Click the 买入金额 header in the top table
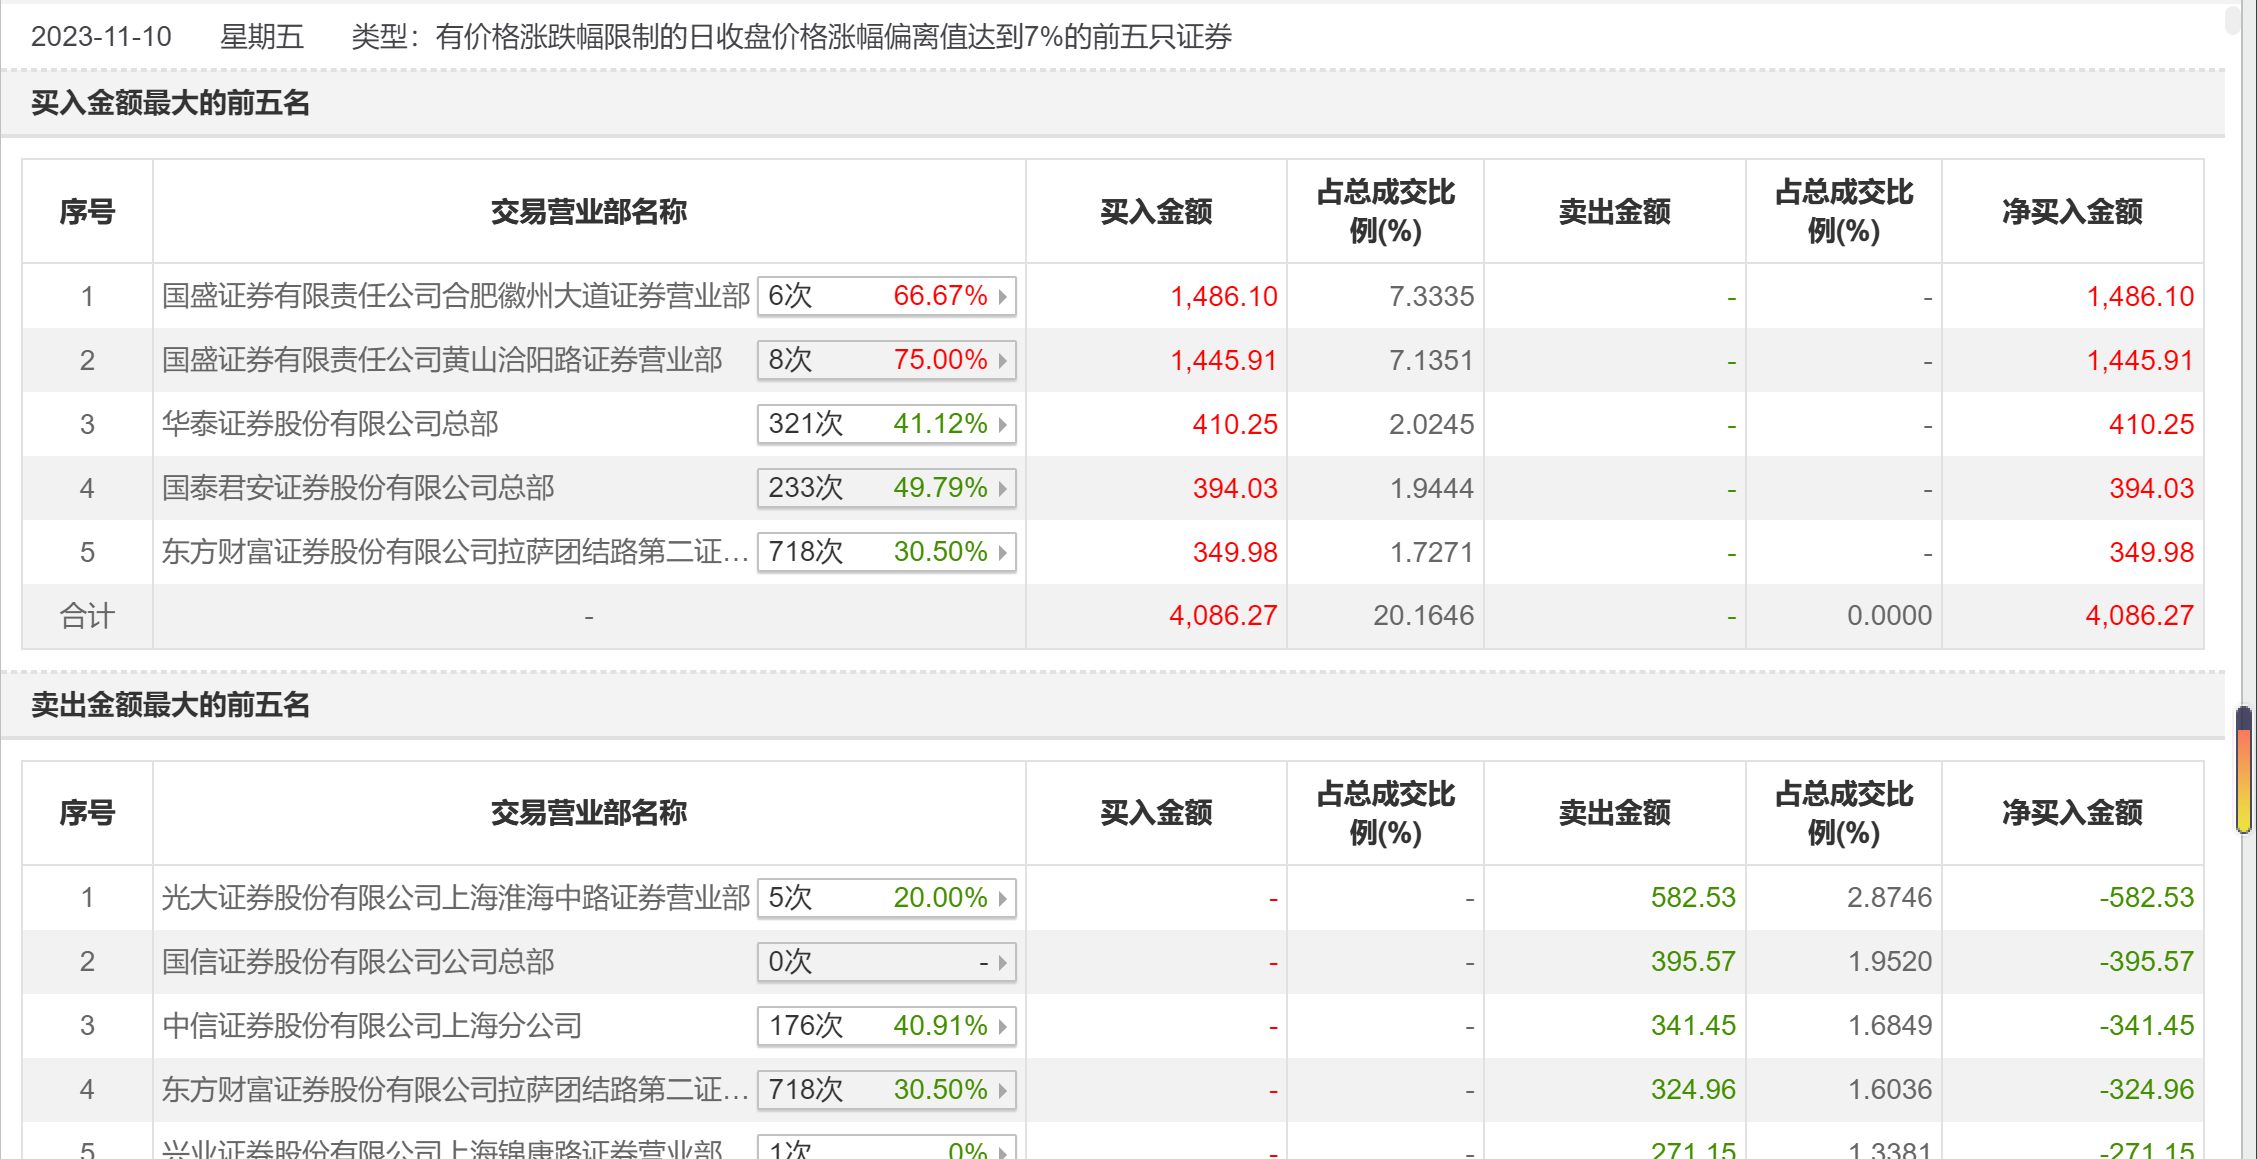2257x1159 pixels. tap(1156, 212)
